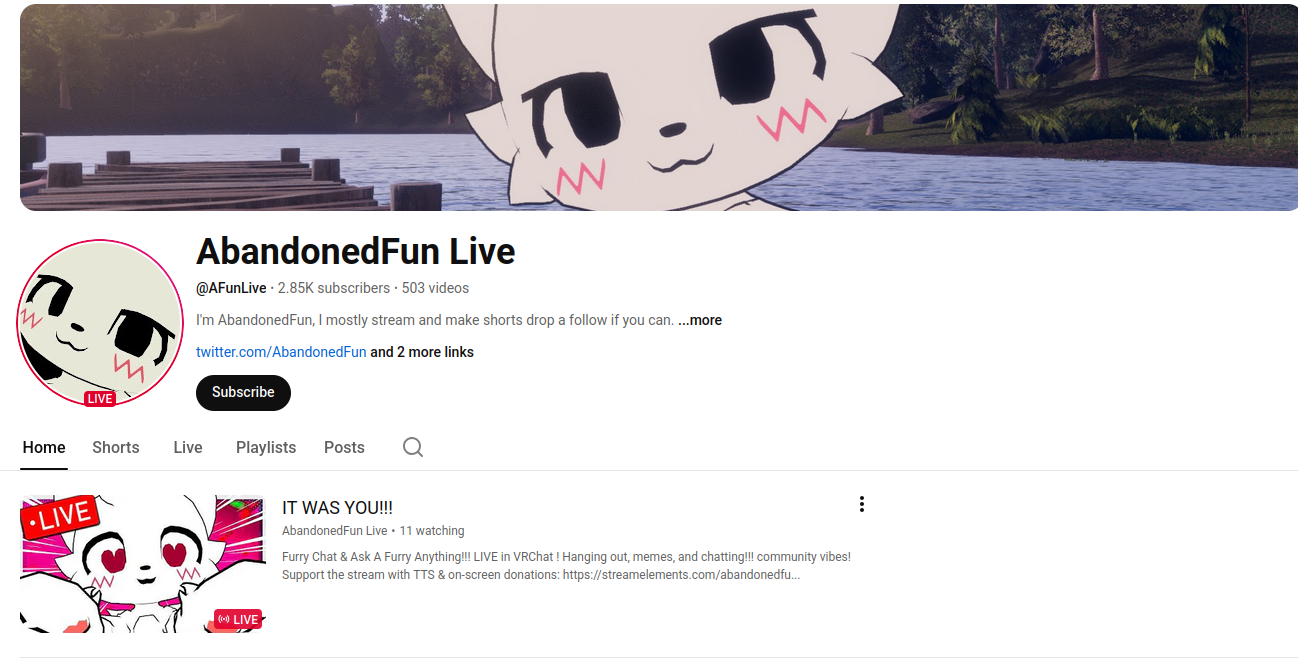Screen dimensions: 1298x661
Task: Click AbandonedFun Live name under video title
Action: [x=334, y=531]
